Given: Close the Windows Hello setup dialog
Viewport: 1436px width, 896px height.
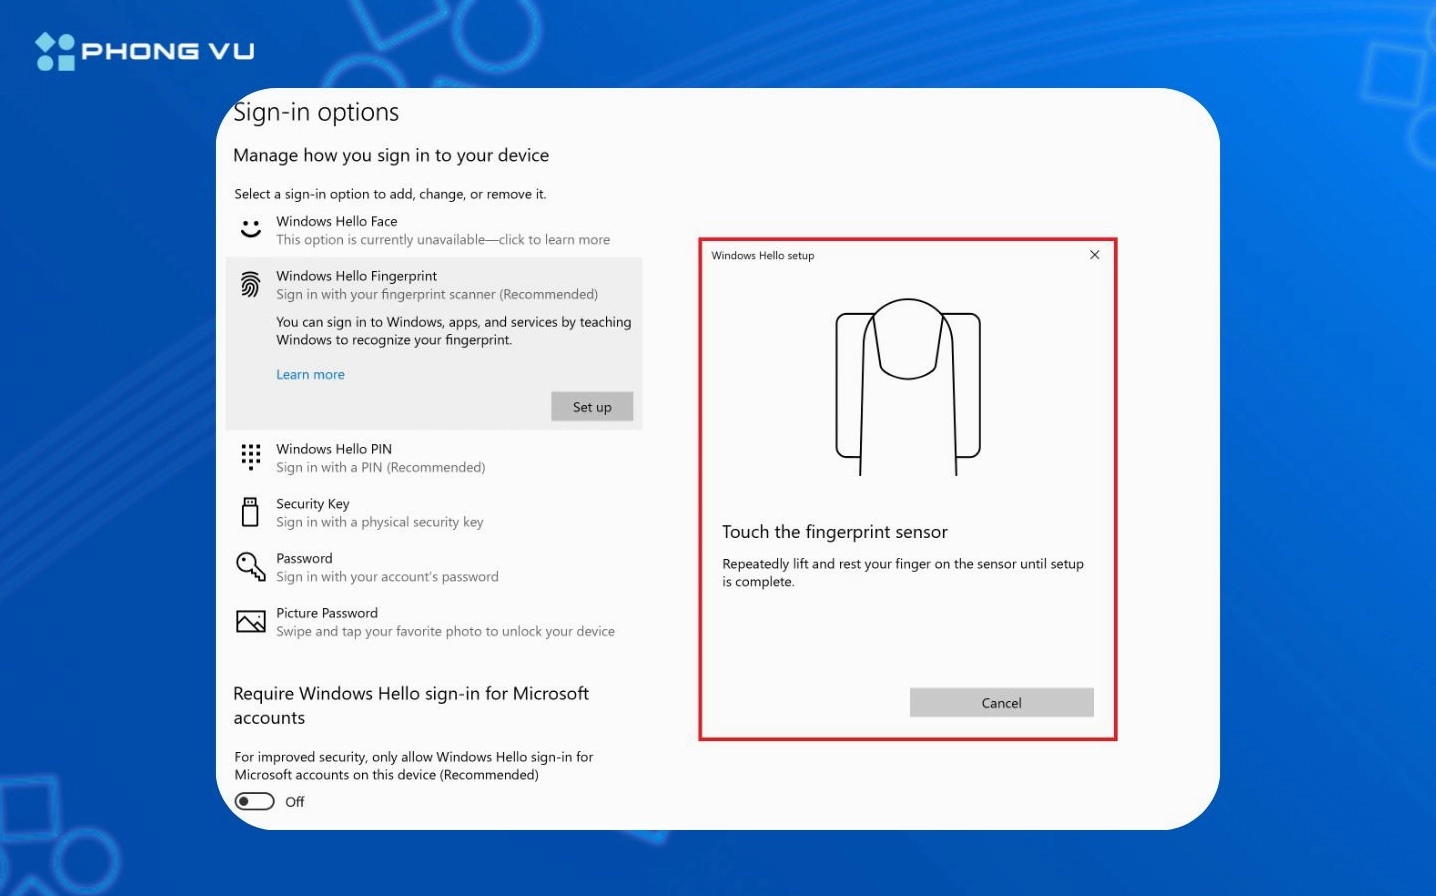Looking at the screenshot, I should pyautogui.click(x=1094, y=255).
